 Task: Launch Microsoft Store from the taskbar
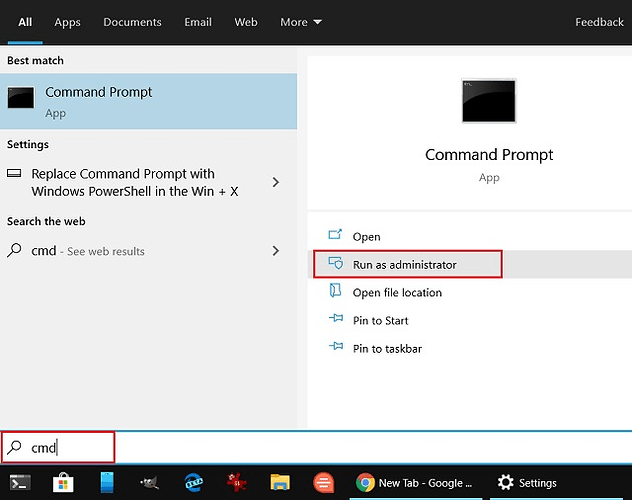tap(64, 483)
